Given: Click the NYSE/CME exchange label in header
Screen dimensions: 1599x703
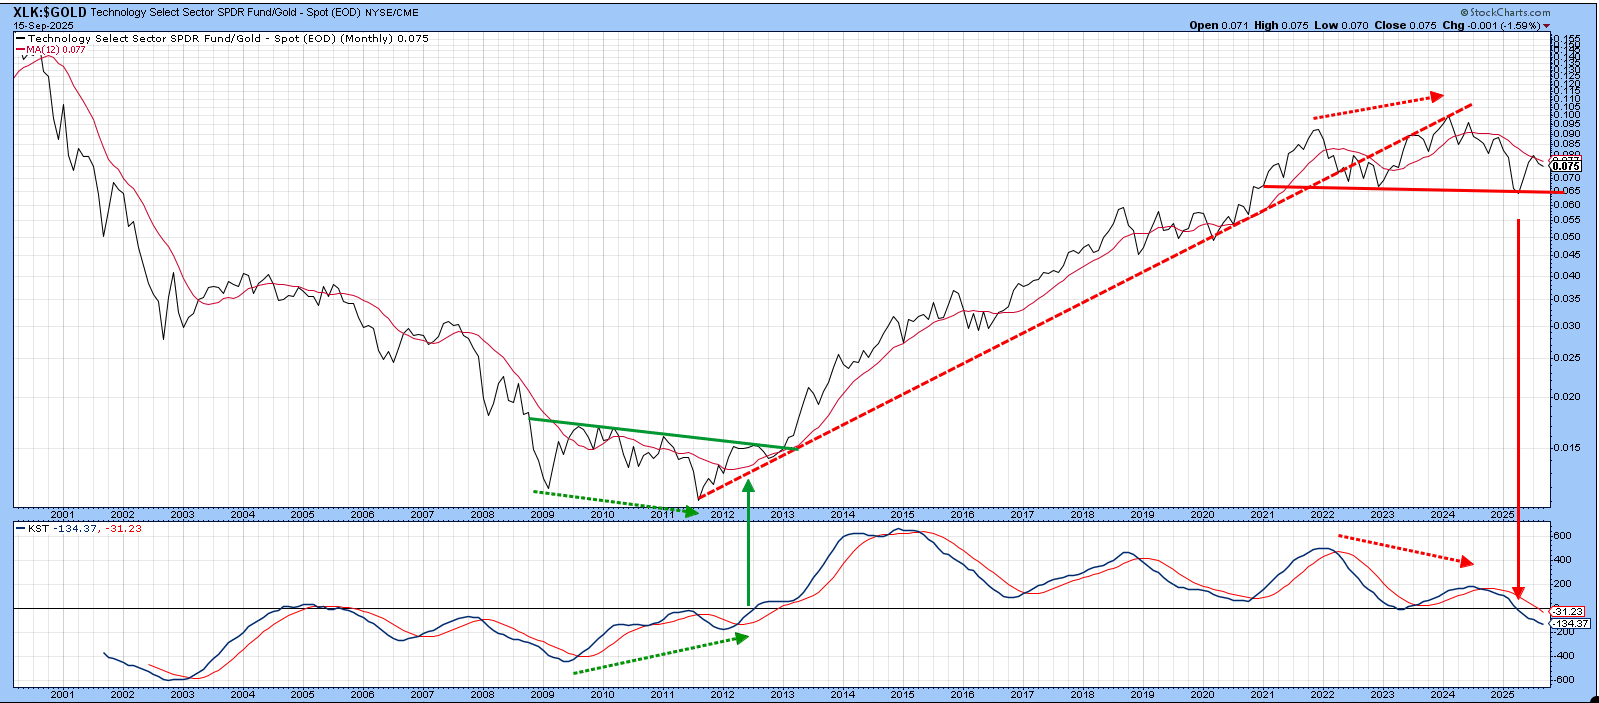Looking at the screenshot, I should point(392,13).
